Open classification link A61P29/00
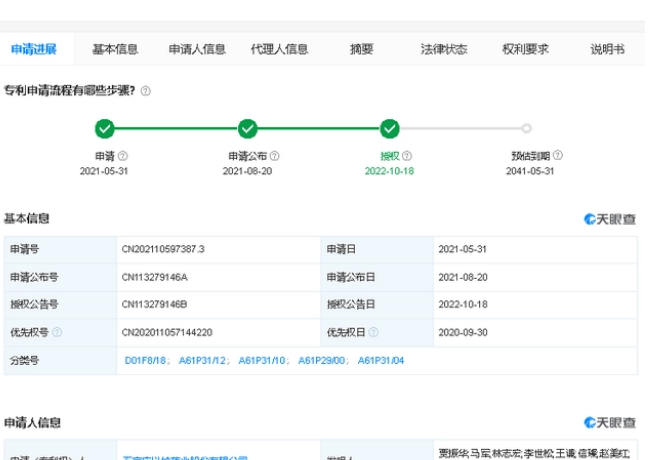This screenshot has width=657, height=460. coord(323,360)
